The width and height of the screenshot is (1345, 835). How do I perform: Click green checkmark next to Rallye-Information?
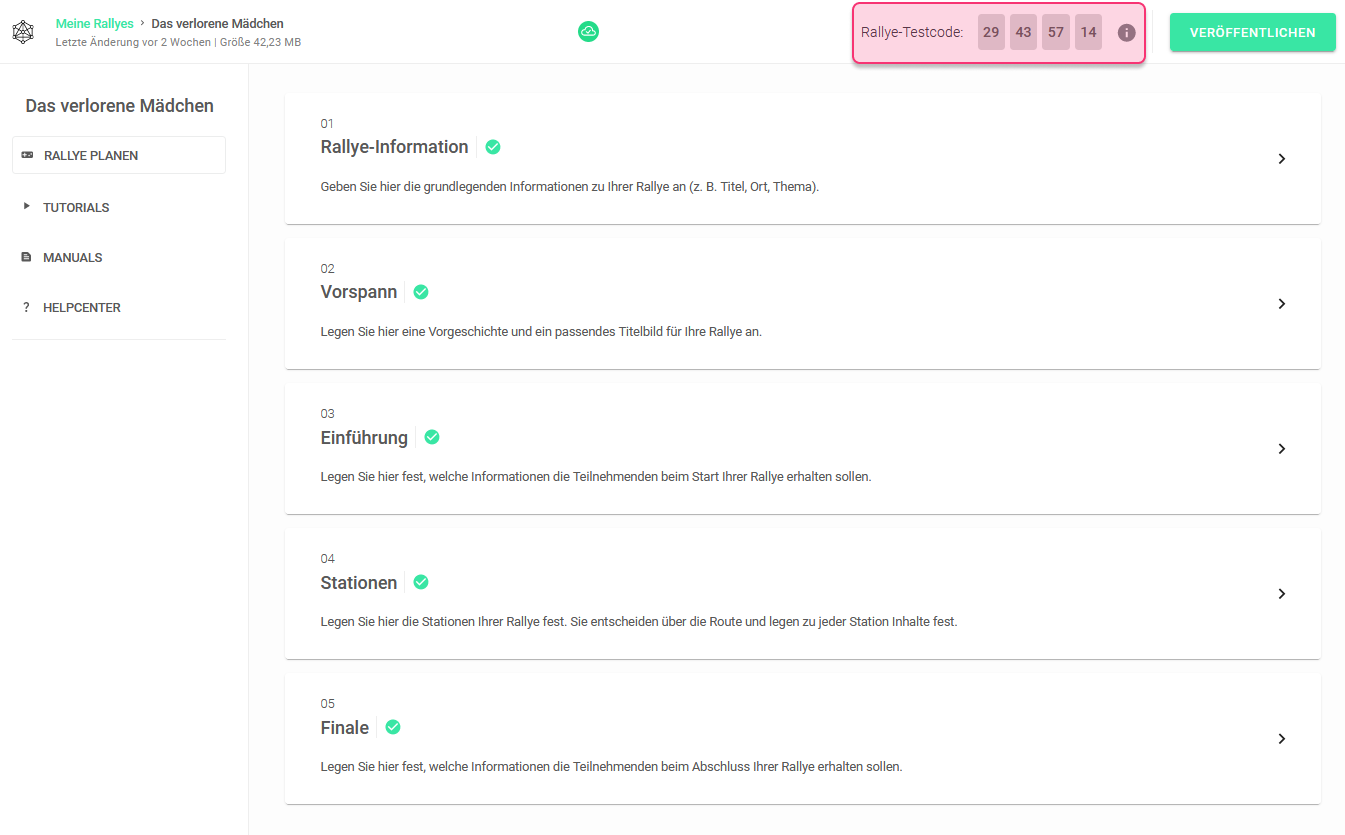pyautogui.click(x=493, y=147)
